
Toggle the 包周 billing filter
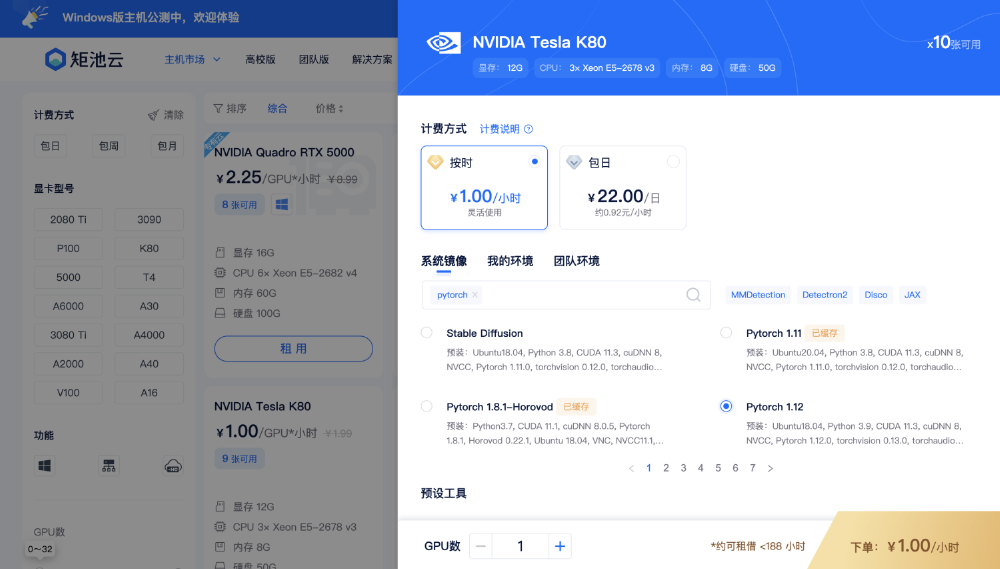(x=109, y=145)
